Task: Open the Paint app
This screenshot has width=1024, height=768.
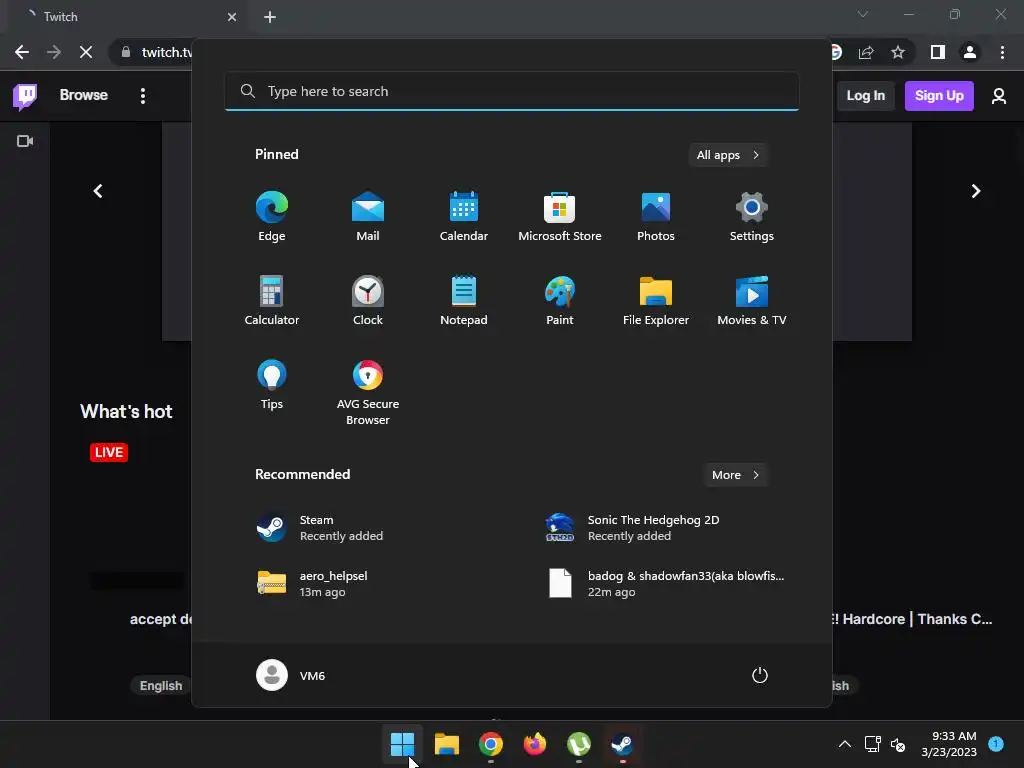Action: click(560, 300)
